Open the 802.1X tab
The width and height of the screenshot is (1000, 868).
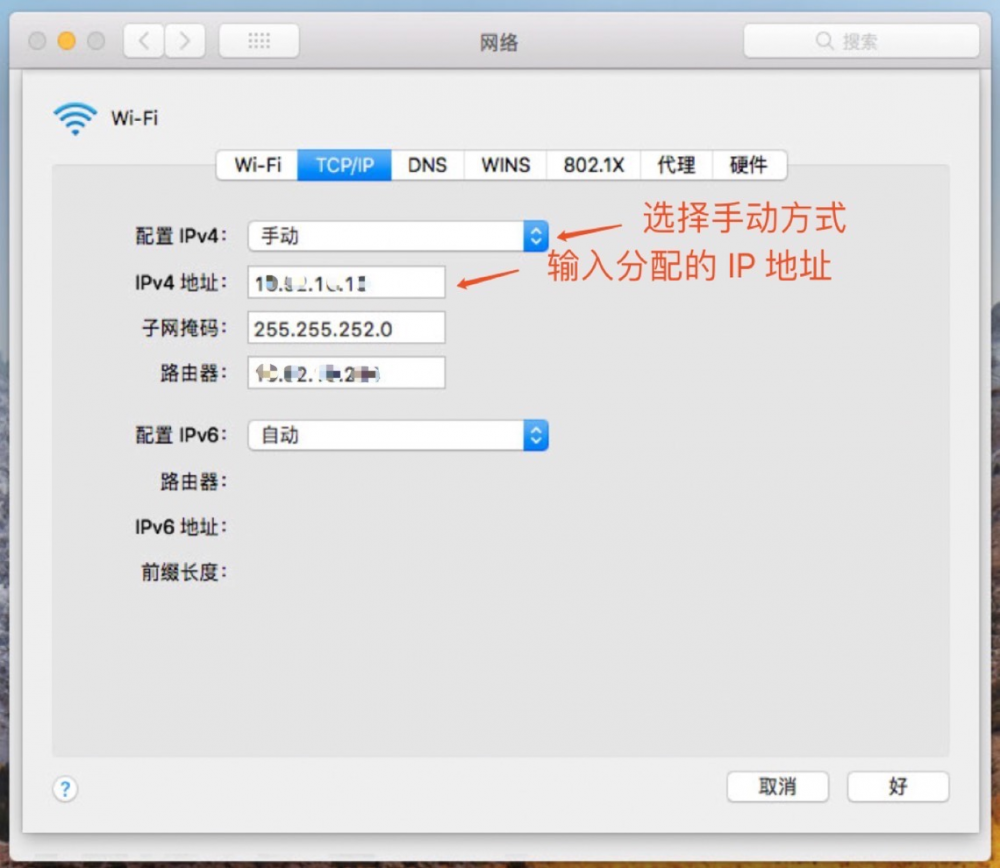click(593, 165)
